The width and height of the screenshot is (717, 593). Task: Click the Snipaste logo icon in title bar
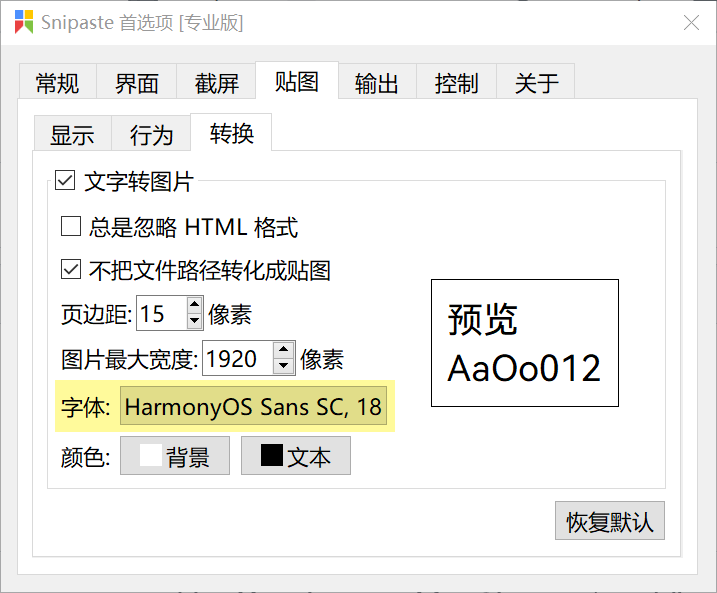click(24, 22)
